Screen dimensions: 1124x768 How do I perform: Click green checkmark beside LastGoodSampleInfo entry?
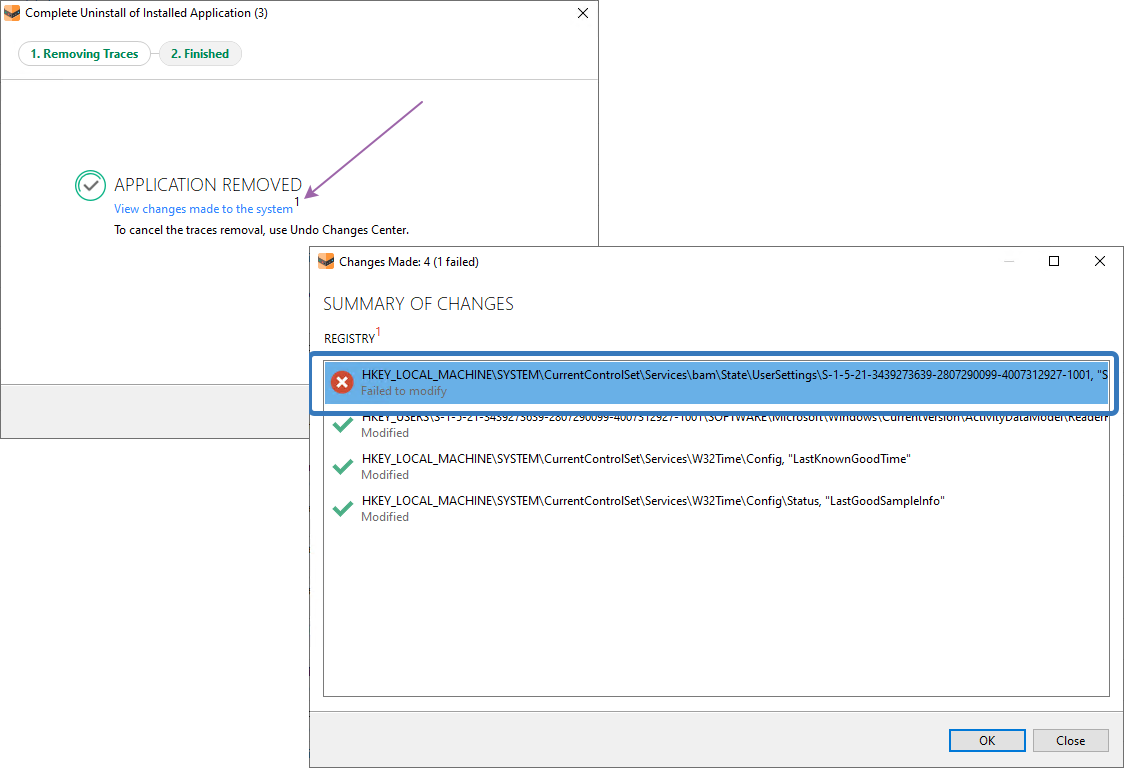pyautogui.click(x=343, y=508)
